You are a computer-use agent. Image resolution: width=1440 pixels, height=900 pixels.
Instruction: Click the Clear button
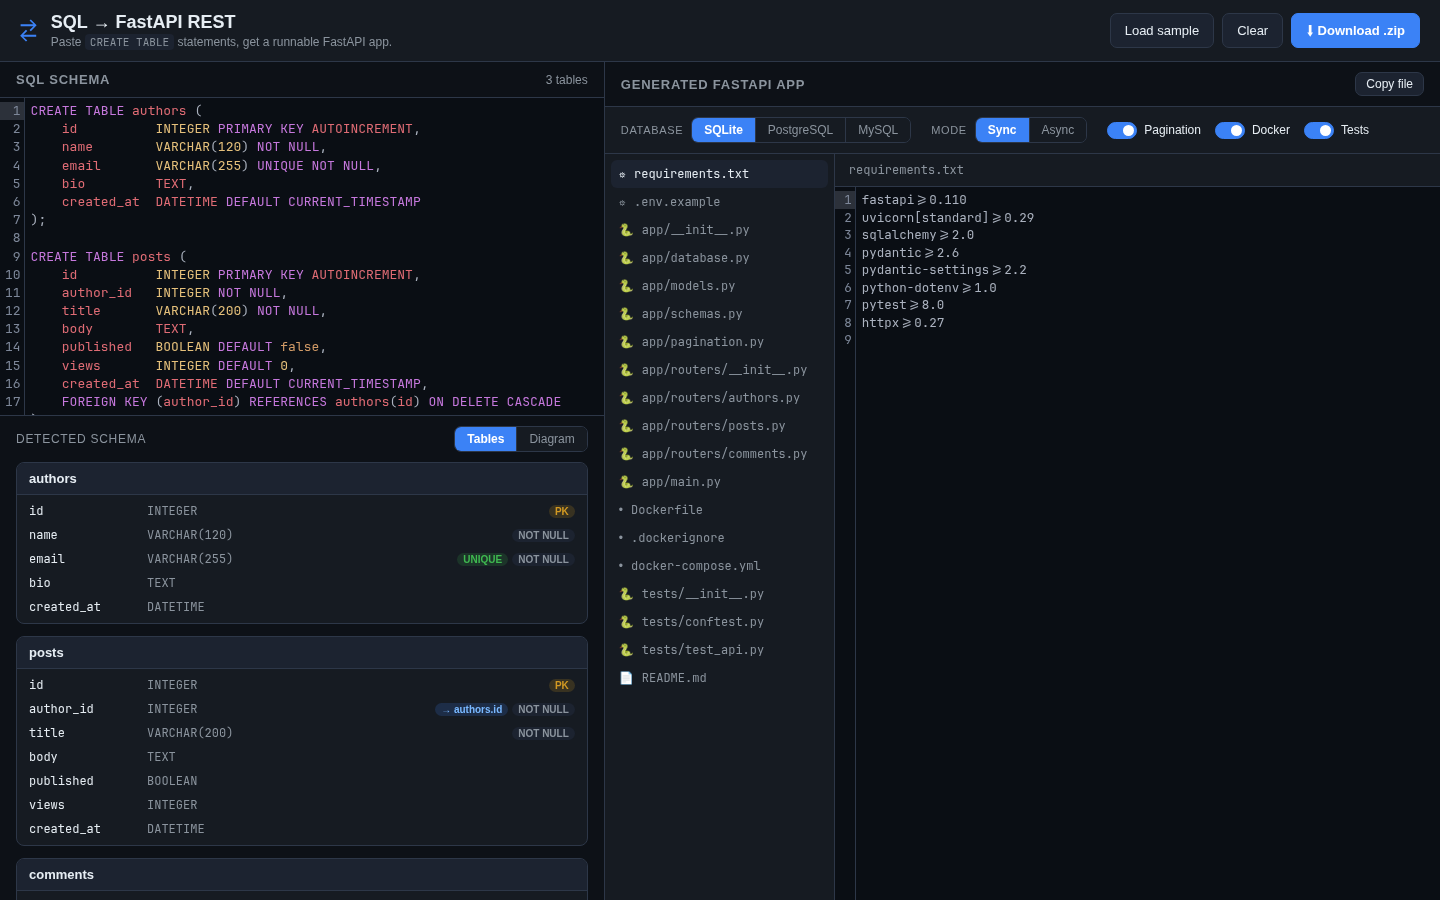1252,30
